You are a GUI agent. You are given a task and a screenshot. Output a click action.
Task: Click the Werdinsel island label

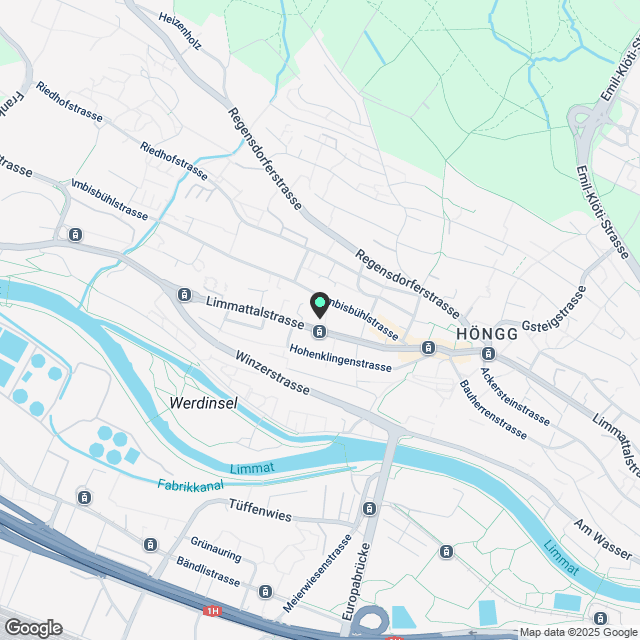[x=203, y=403]
